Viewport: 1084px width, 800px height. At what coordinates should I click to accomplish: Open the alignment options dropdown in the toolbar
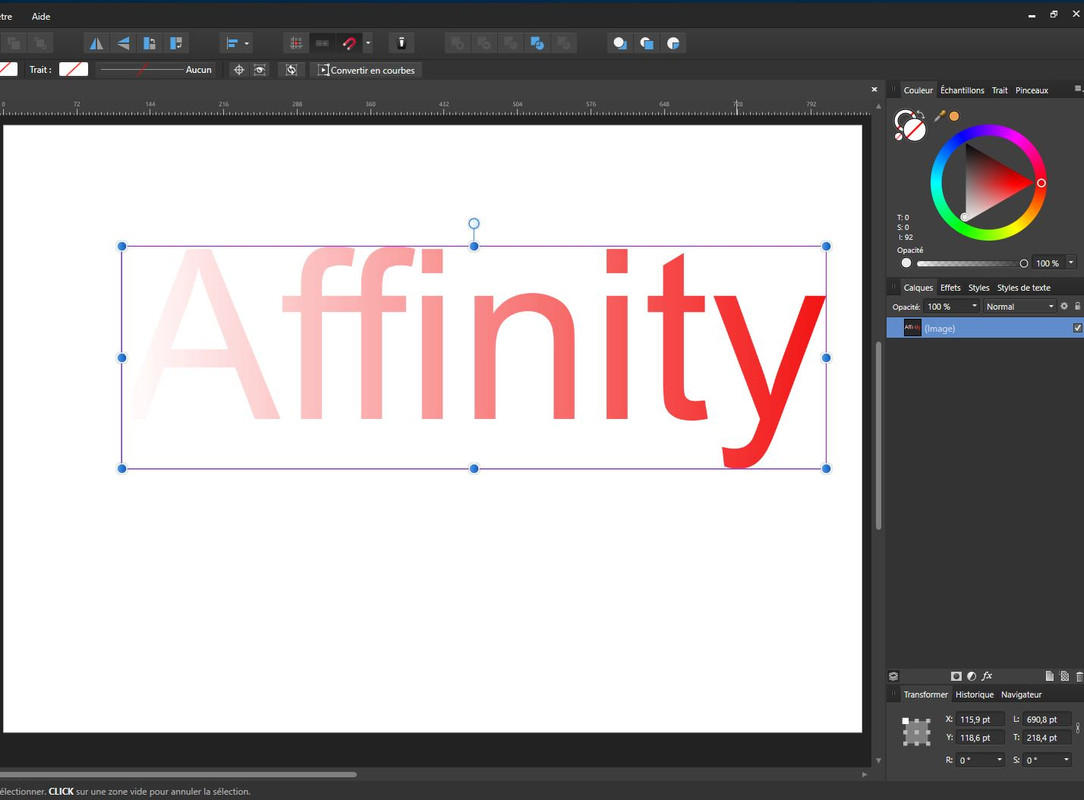[x=238, y=44]
